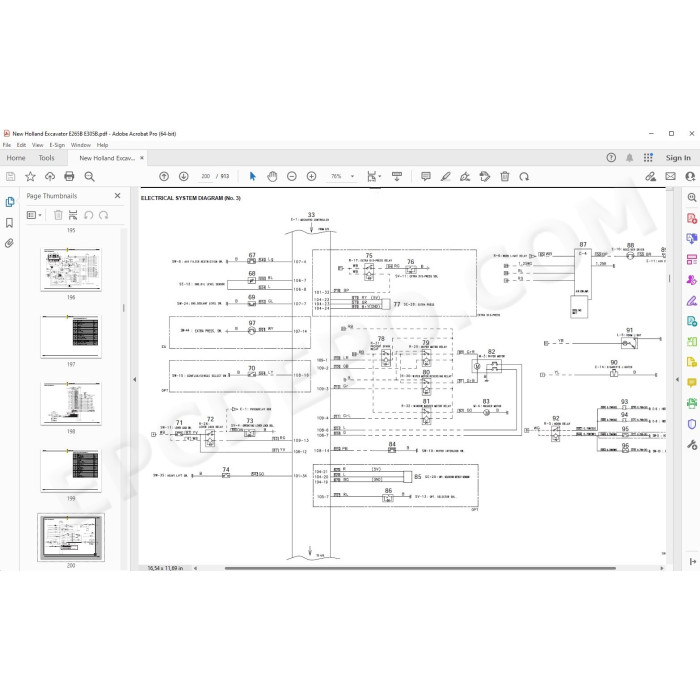Open fit page options icon
700x700 pixels.
pos(373,176)
